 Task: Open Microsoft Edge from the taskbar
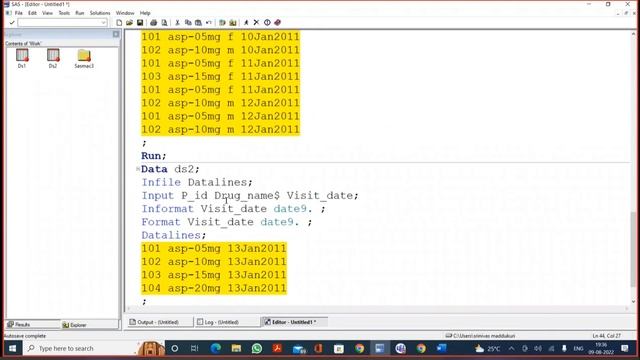point(216,348)
